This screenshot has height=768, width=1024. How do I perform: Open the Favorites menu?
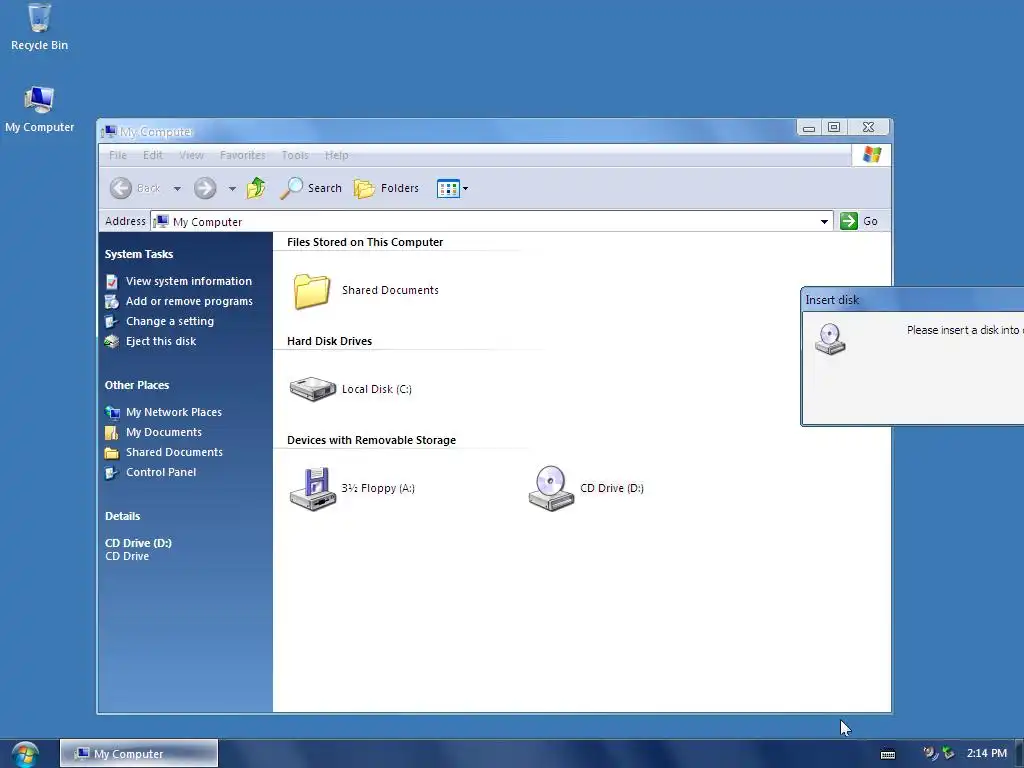point(242,155)
